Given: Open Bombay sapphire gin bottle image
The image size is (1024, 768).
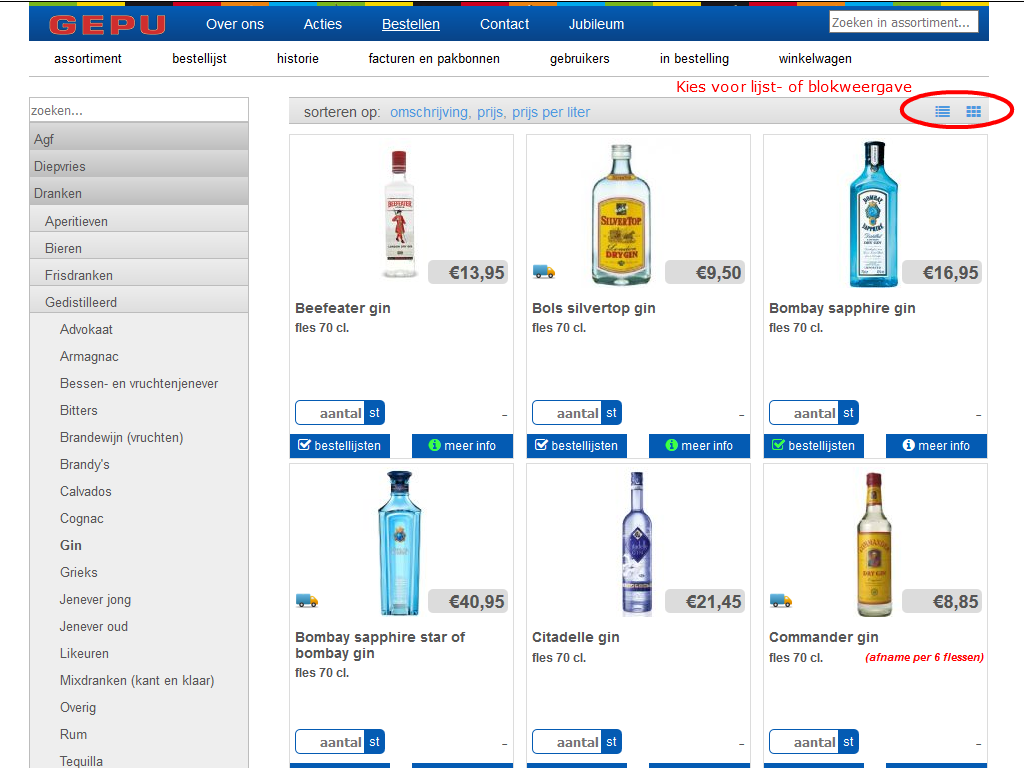Looking at the screenshot, I should tap(873, 214).
